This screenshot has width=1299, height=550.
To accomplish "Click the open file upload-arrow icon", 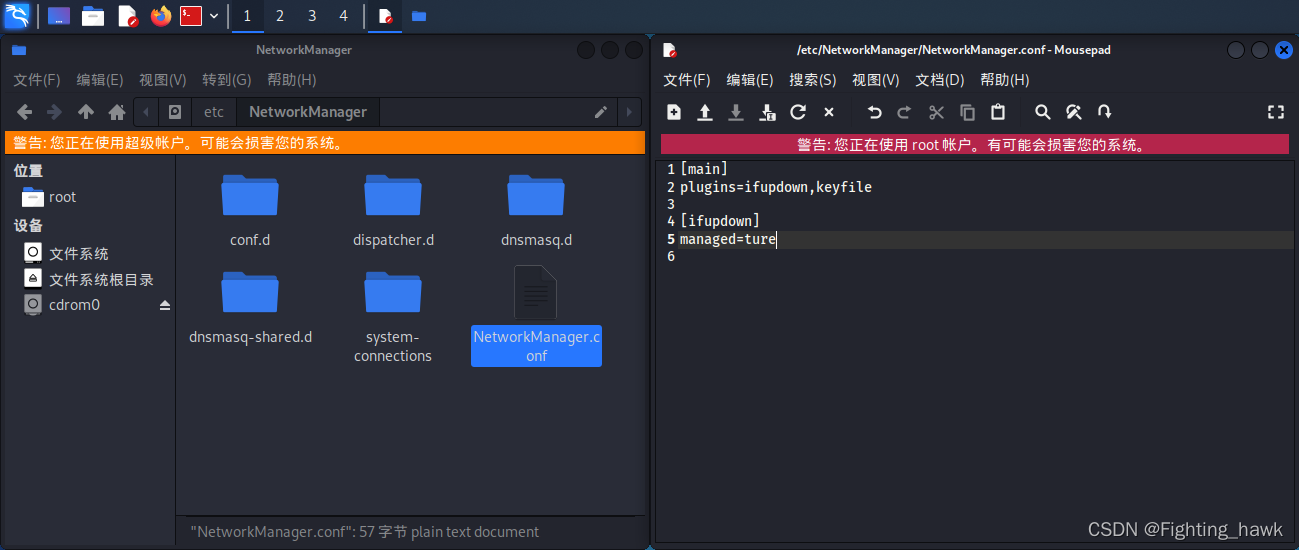I will (704, 112).
